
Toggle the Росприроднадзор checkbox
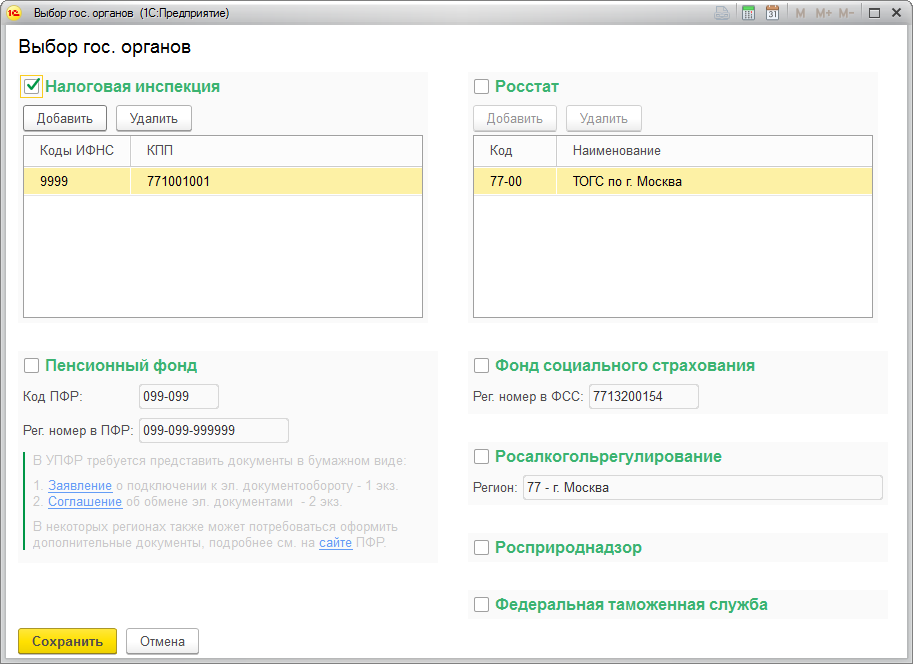[482, 548]
